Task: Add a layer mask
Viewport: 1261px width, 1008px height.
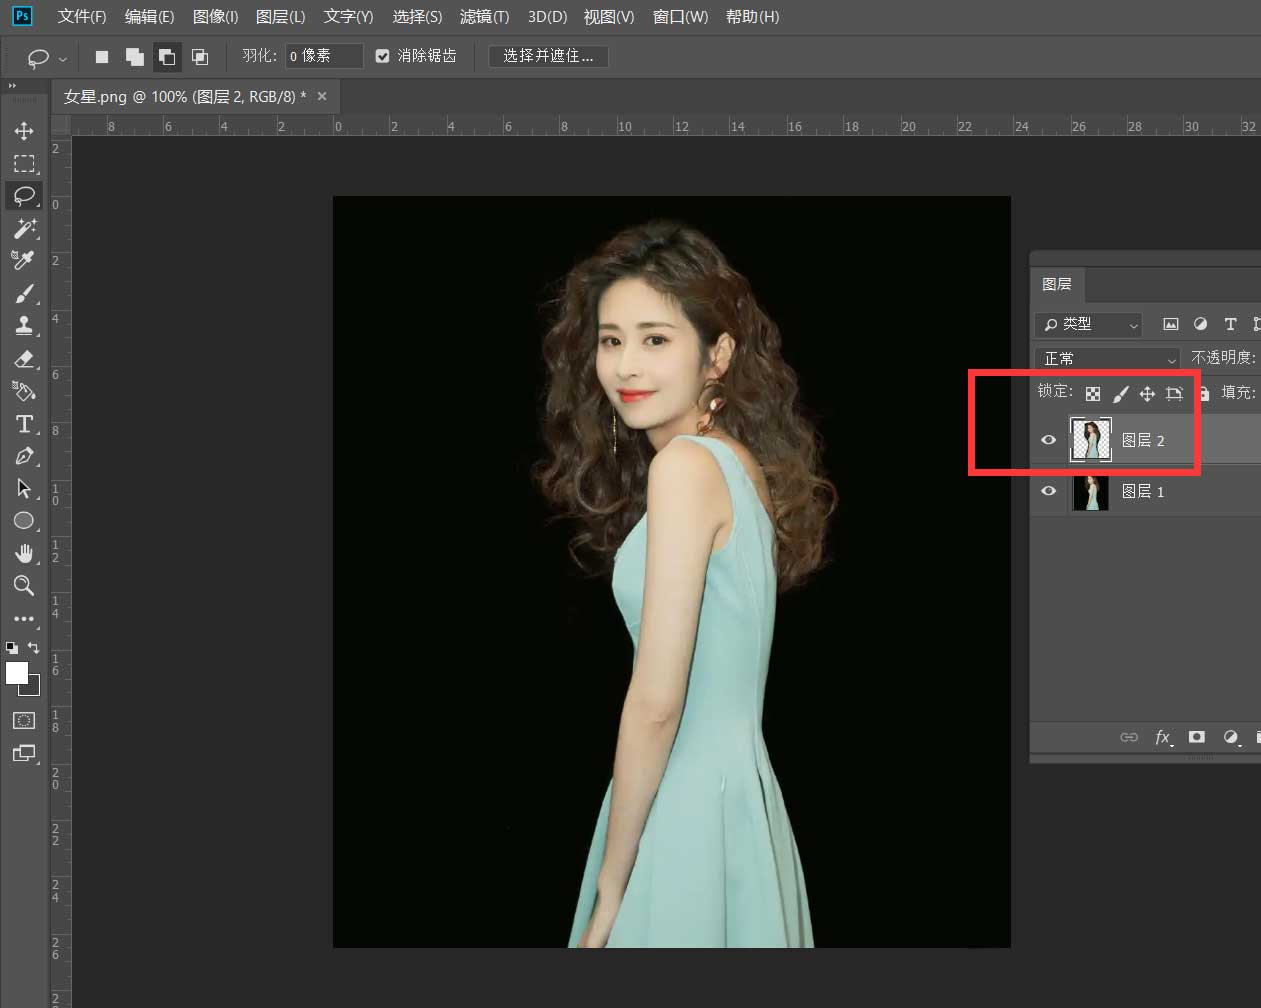Action: coord(1197,737)
